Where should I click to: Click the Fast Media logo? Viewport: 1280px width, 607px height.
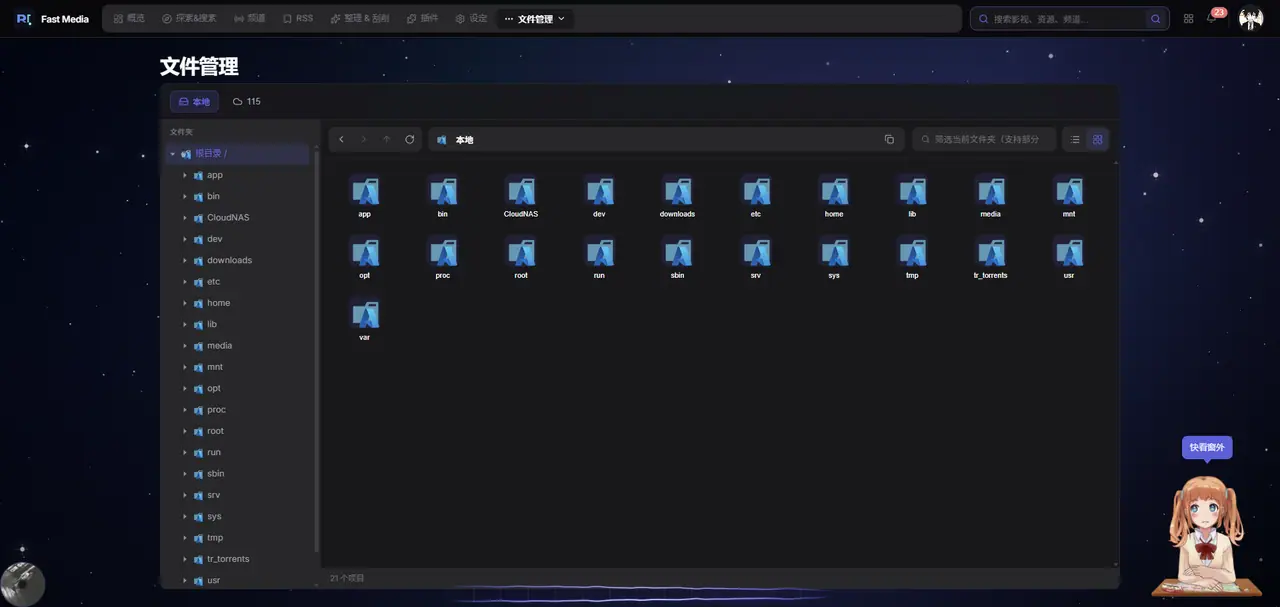click(53, 18)
